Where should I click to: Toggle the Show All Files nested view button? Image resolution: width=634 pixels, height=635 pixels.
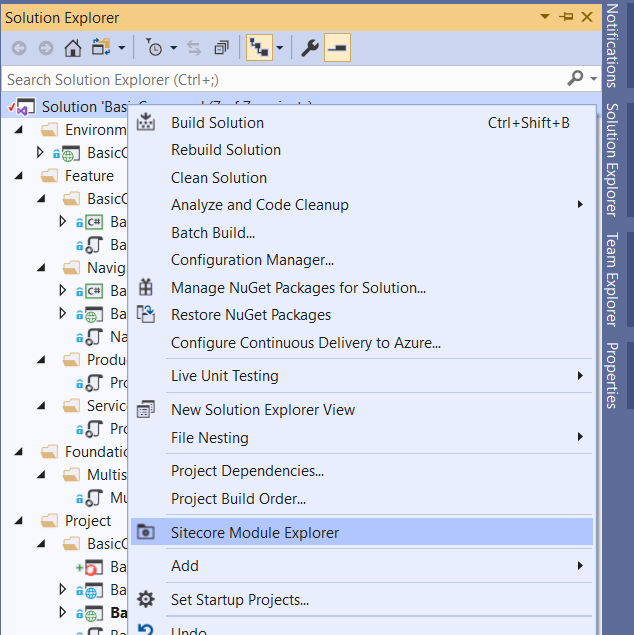[x=259, y=48]
